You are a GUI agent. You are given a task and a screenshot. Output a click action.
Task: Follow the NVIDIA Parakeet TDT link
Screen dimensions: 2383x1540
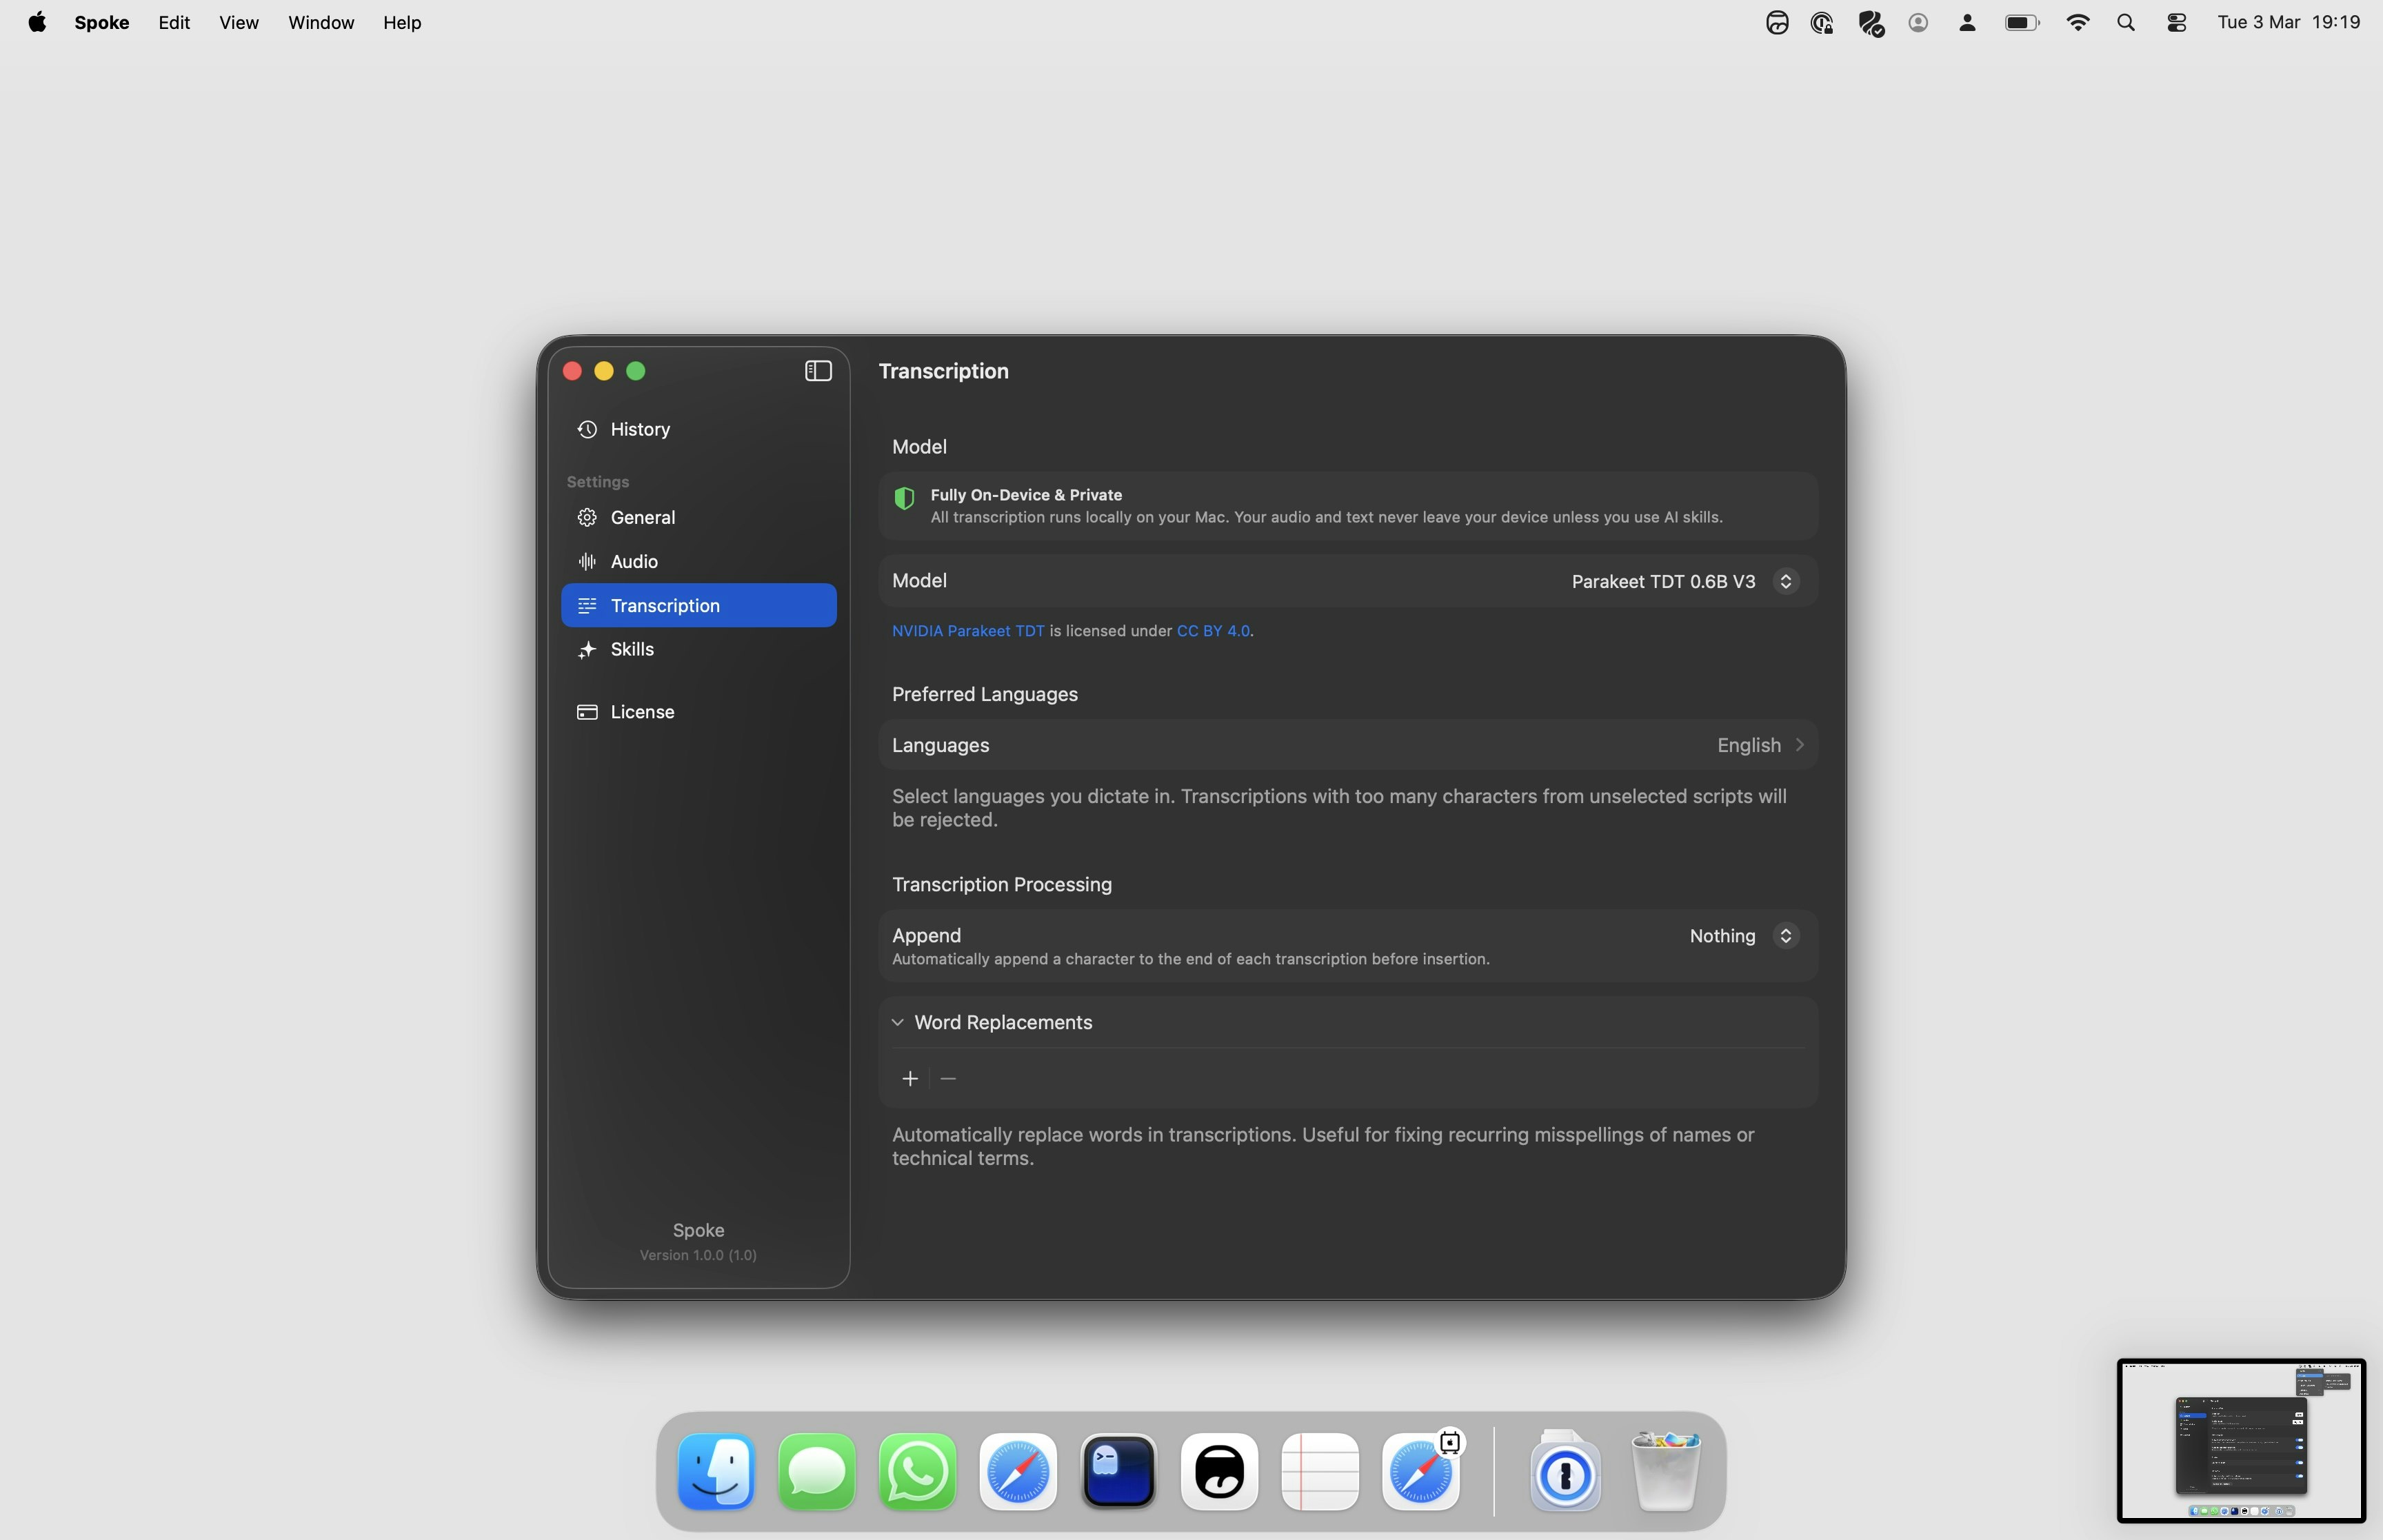click(967, 631)
